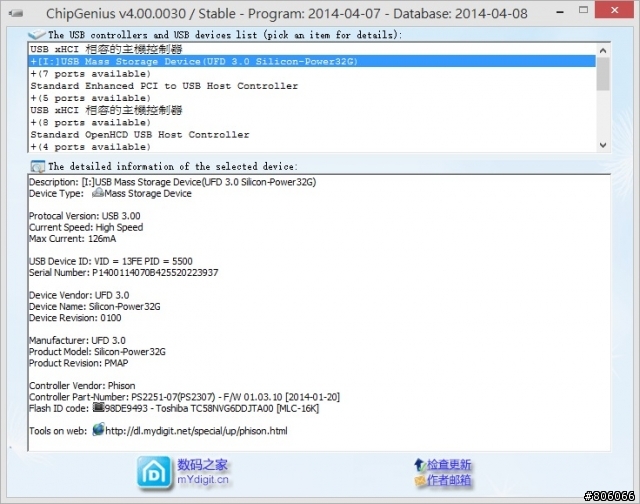Click the 'Protocal Version: USB 3.00' line

tap(85, 216)
